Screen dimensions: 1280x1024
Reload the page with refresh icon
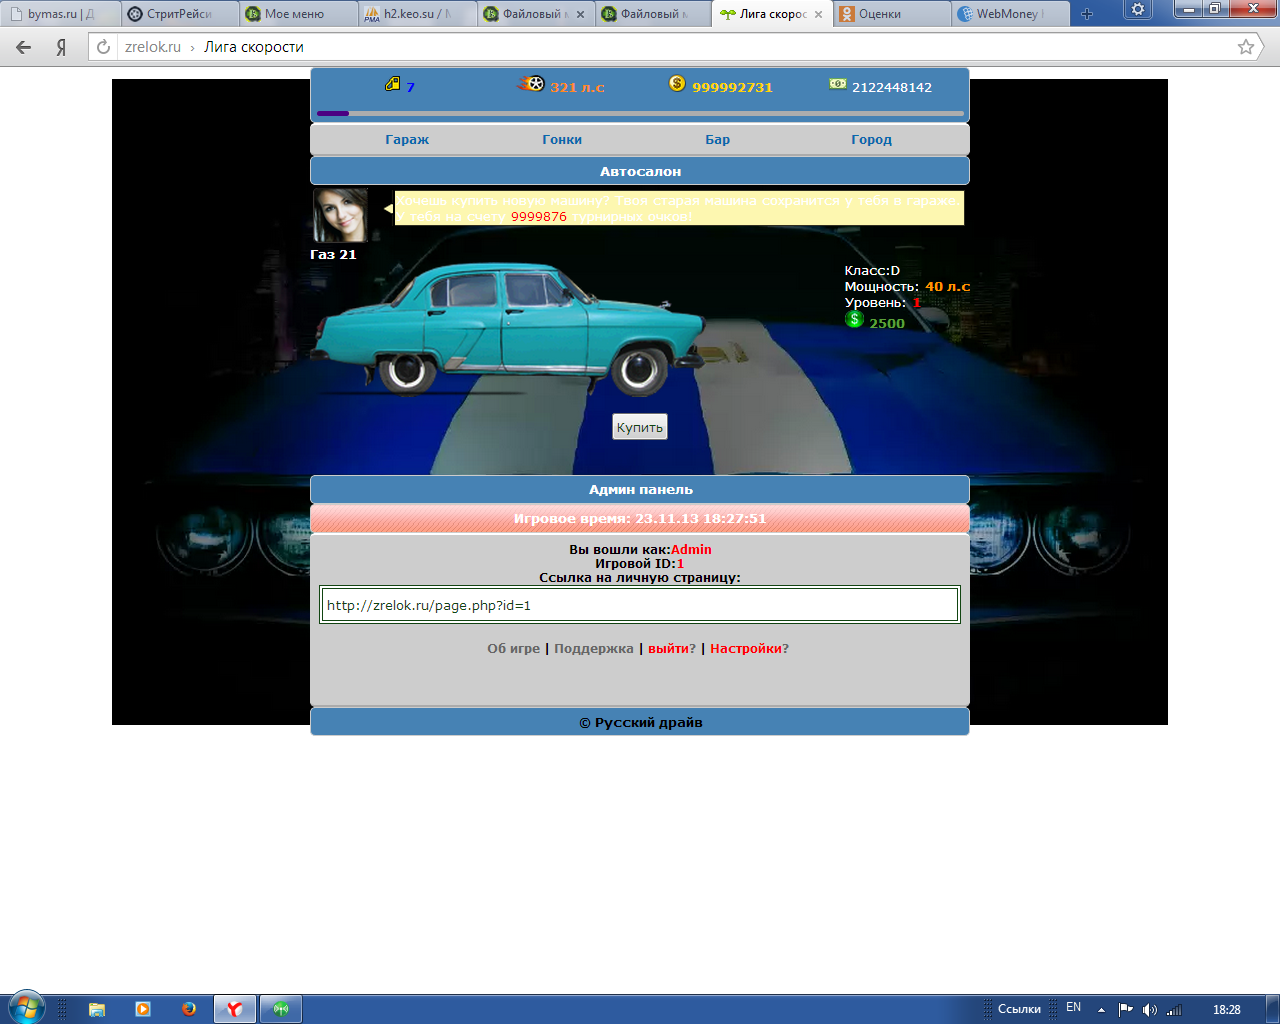click(103, 47)
